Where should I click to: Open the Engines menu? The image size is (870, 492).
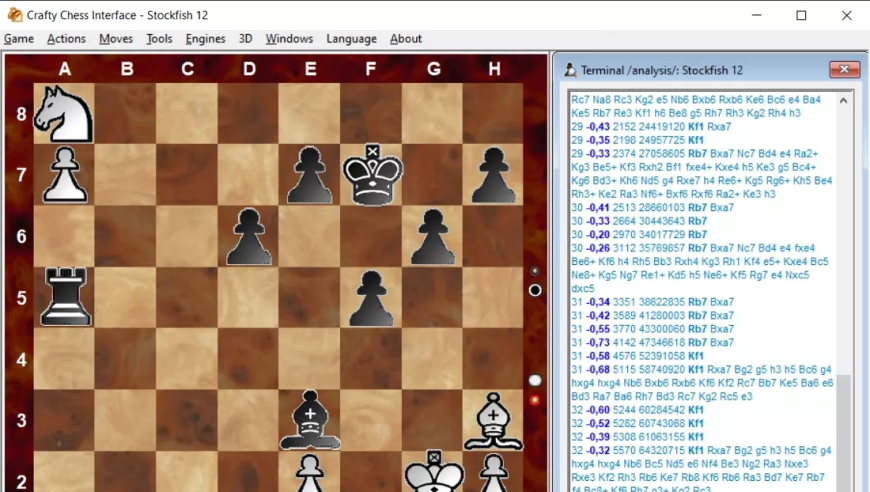pos(205,39)
